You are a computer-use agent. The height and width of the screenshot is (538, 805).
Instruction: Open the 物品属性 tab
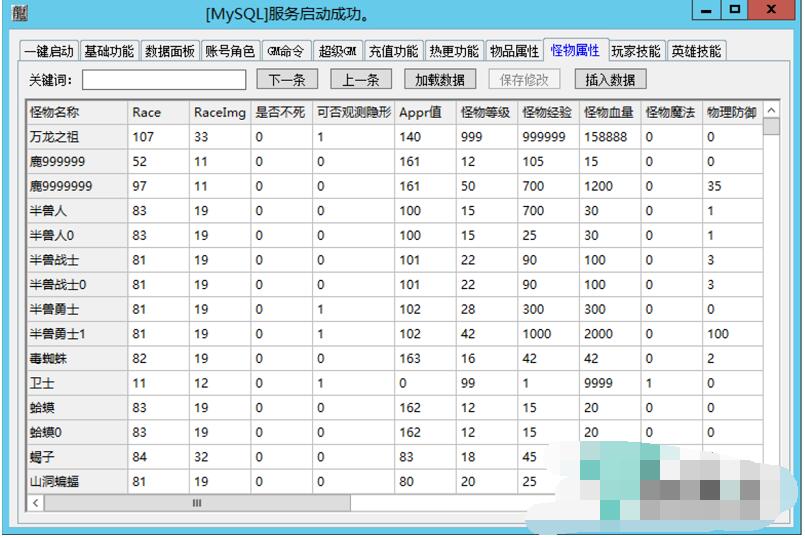pos(514,51)
